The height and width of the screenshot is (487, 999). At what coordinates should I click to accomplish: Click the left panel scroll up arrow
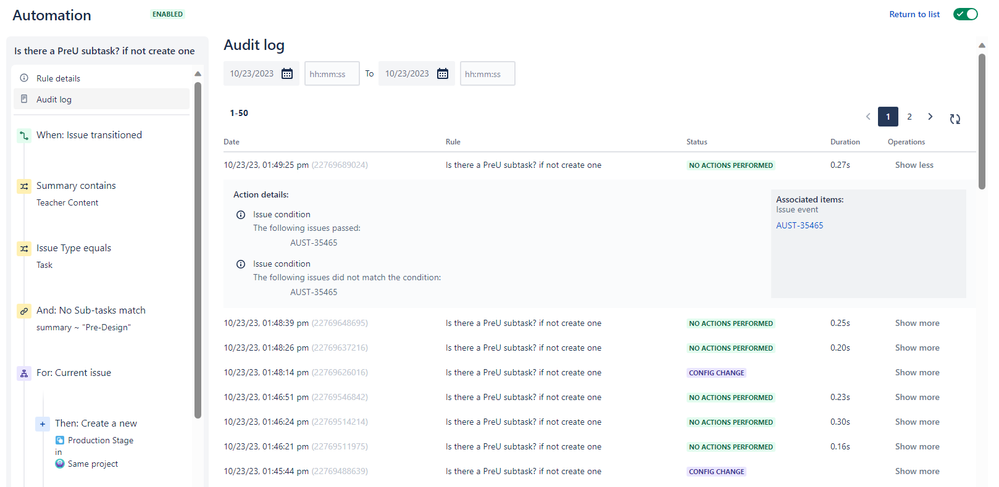coord(198,73)
